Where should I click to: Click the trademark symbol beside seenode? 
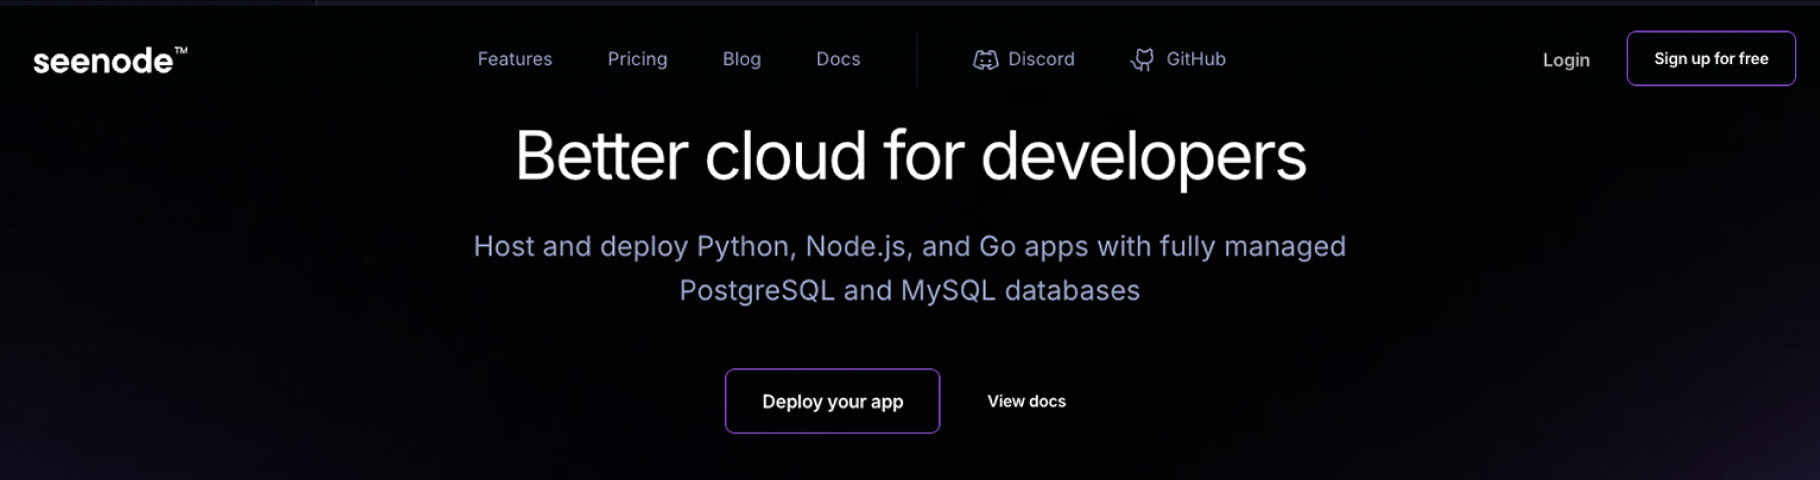click(181, 50)
